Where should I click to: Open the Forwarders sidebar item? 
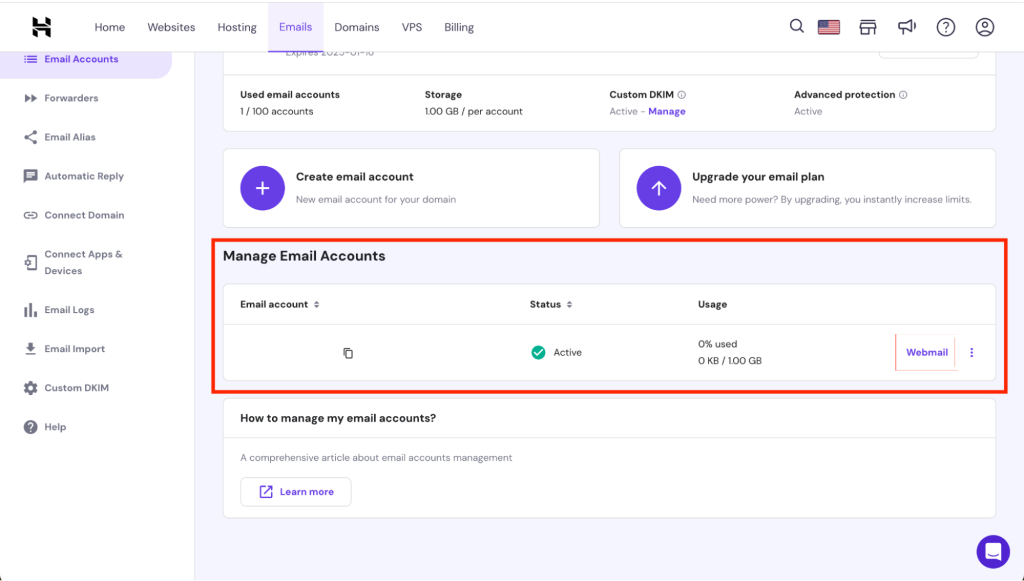pyautogui.click(x=71, y=98)
